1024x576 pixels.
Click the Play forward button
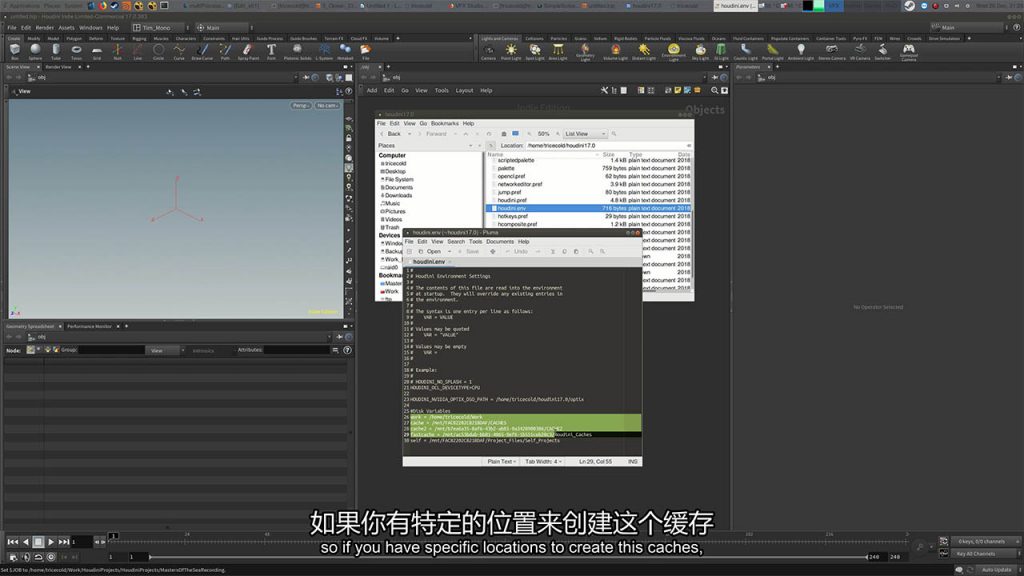coord(50,541)
